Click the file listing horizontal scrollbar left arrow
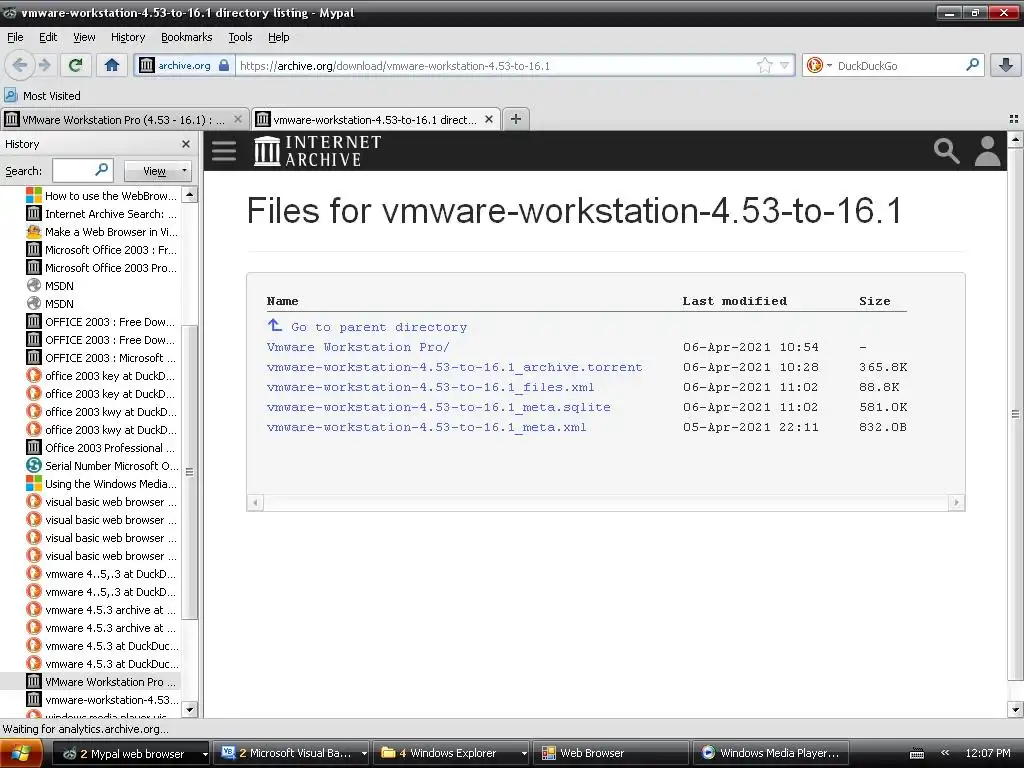The image size is (1024, 768). coord(255,502)
